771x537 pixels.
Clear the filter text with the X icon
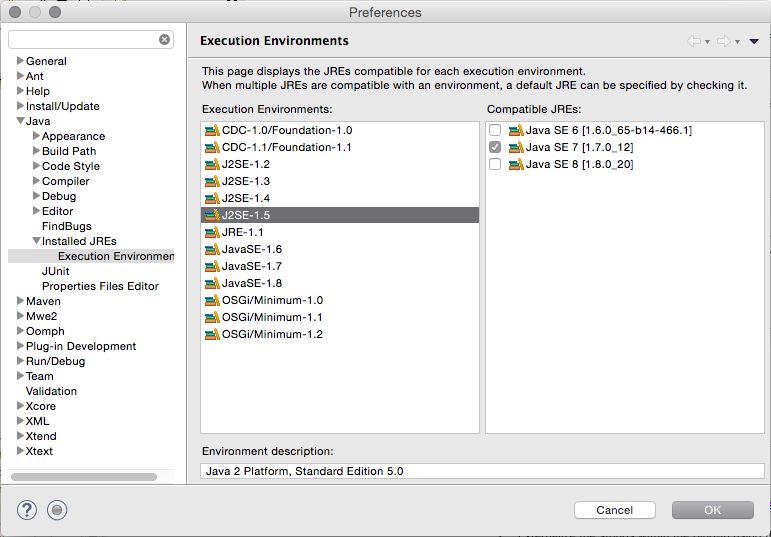[x=165, y=39]
